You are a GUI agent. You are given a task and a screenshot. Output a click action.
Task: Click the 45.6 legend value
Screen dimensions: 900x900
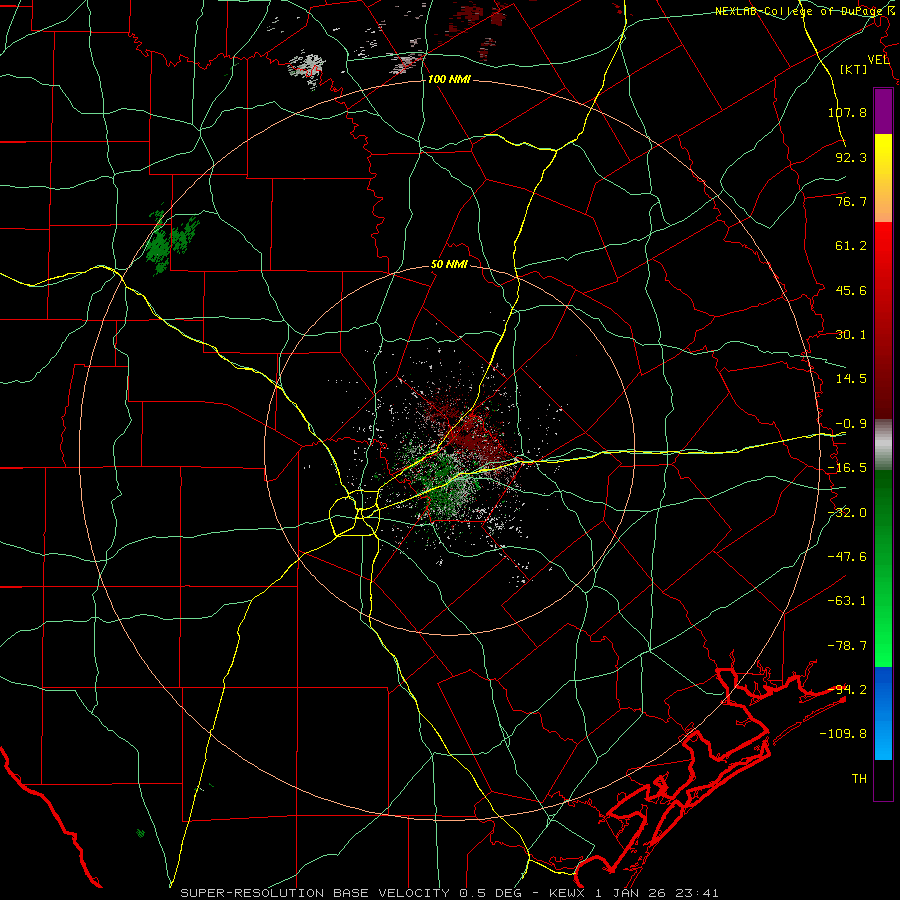851,290
